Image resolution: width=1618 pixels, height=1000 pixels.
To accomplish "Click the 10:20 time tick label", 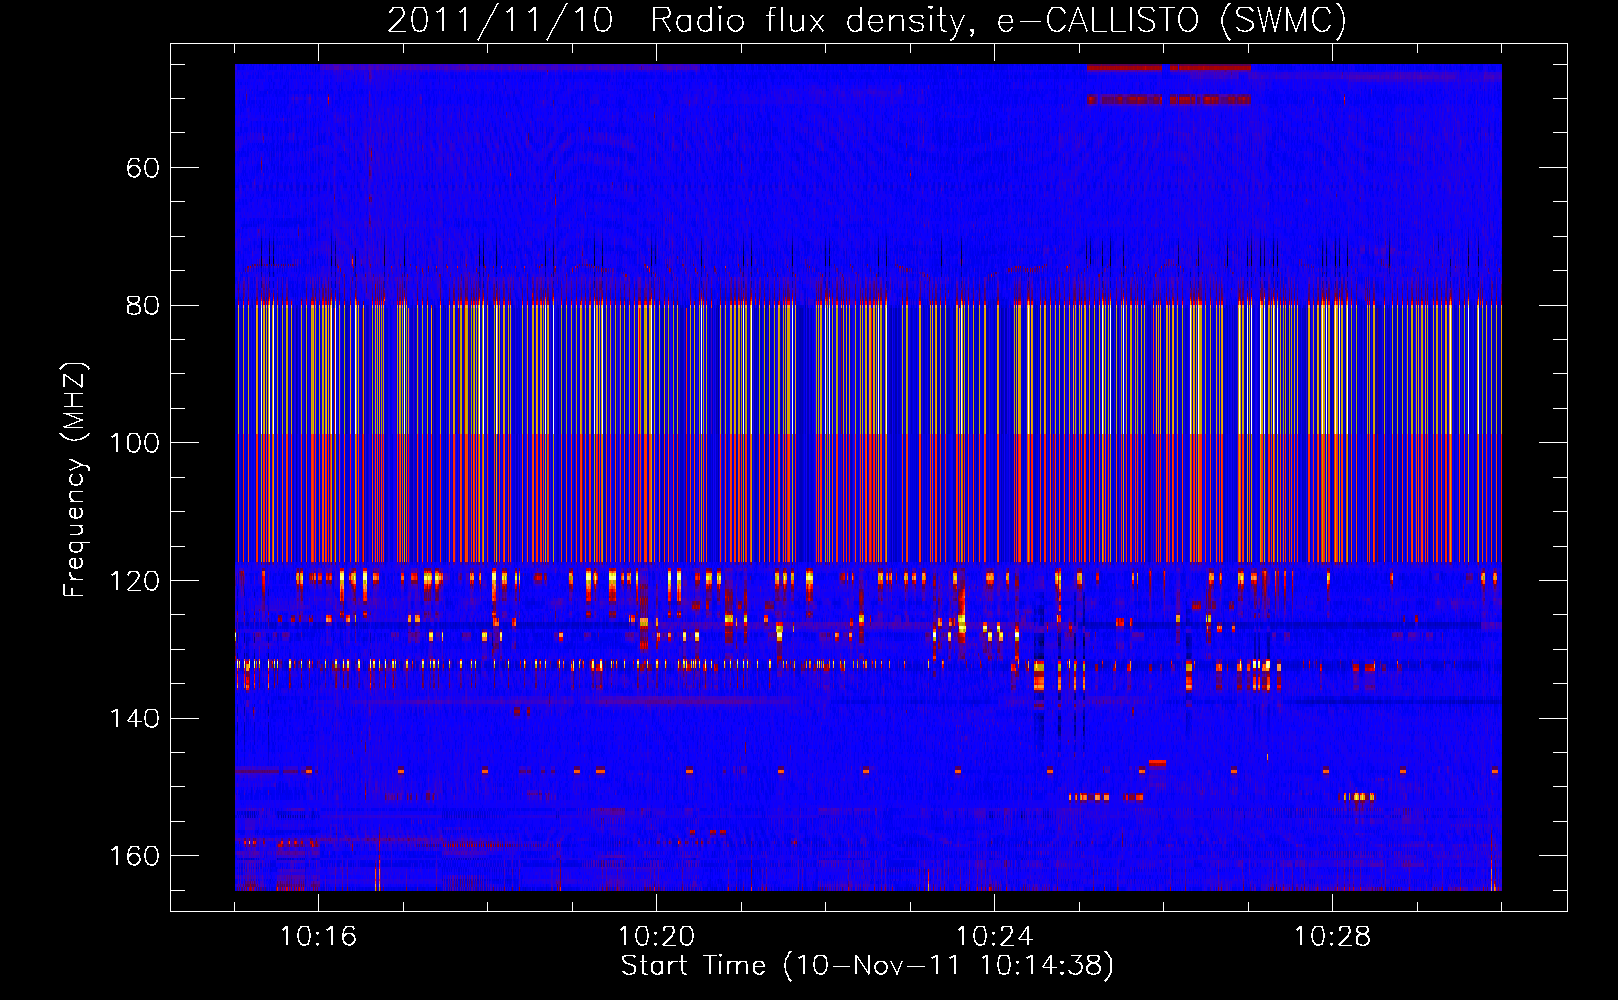I will coord(656,937).
